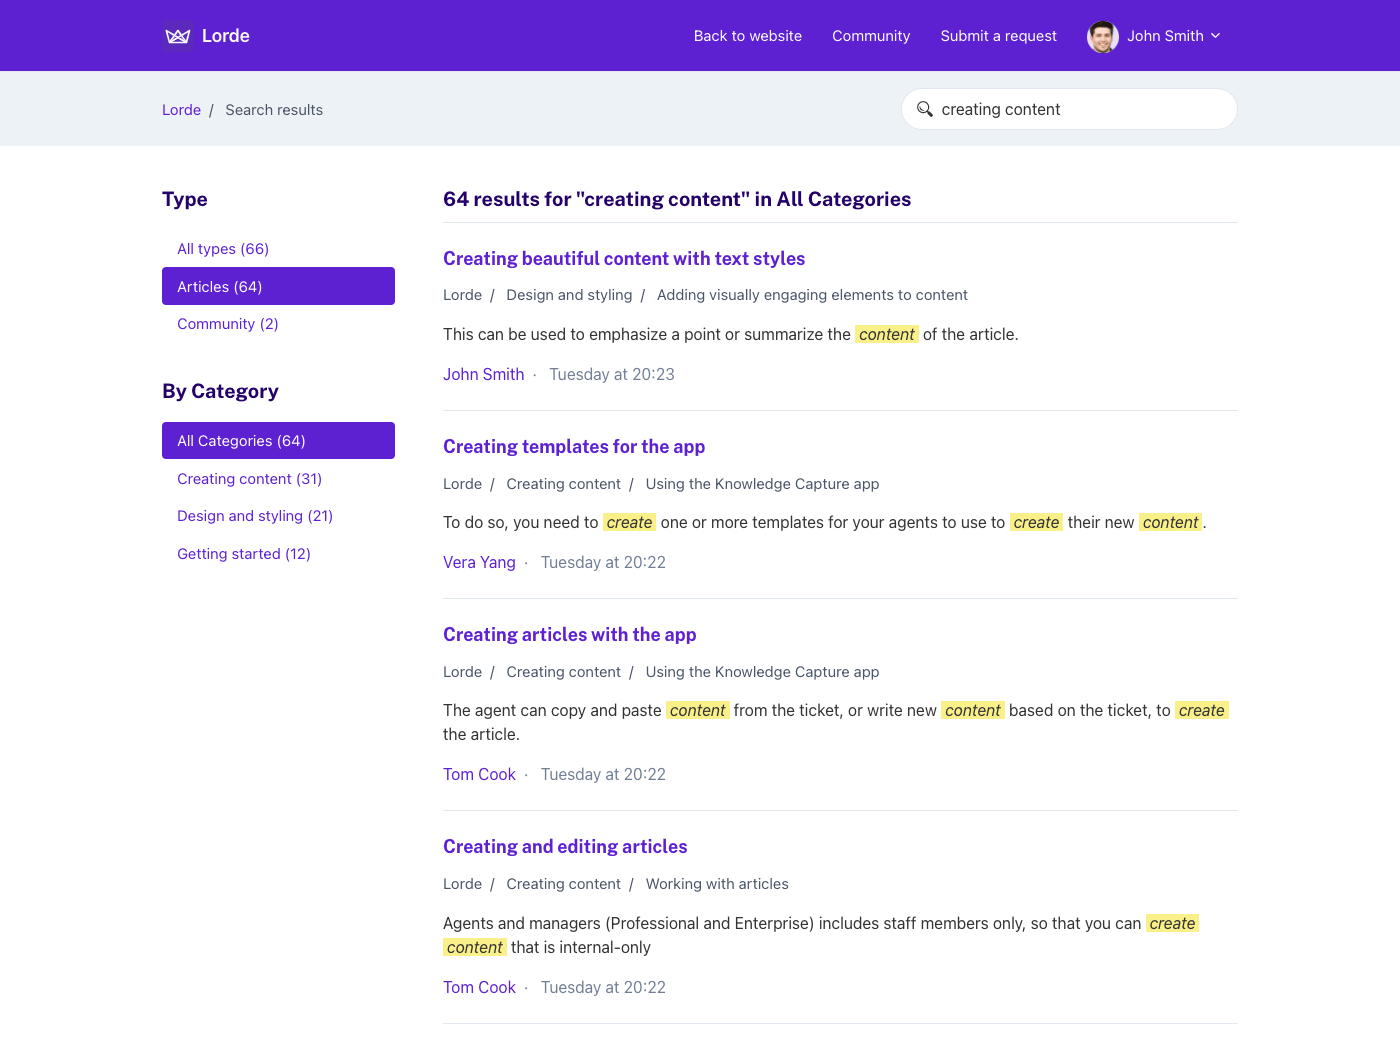Click Tuesday at 20:22 beside Vera Yang
Image resolution: width=1400 pixels, height=1040 pixels.
[603, 562]
